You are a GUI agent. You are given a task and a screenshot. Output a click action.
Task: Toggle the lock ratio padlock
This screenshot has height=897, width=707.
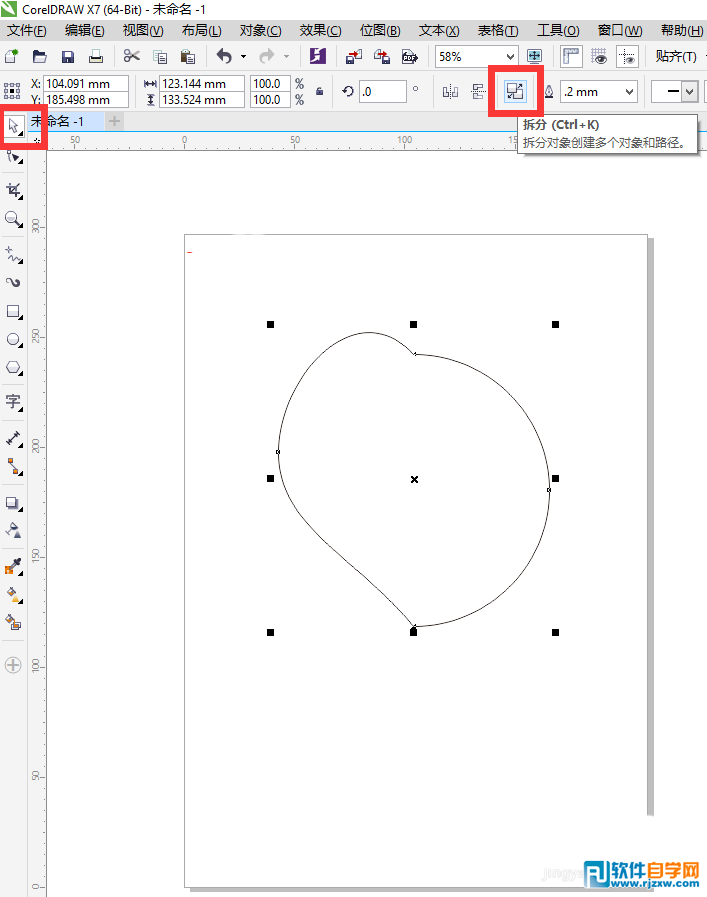coord(320,91)
